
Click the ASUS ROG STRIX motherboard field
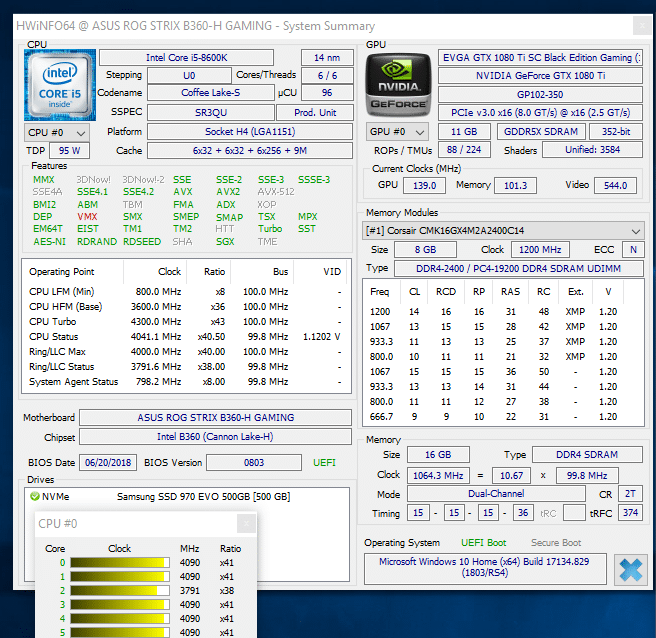point(215,418)
